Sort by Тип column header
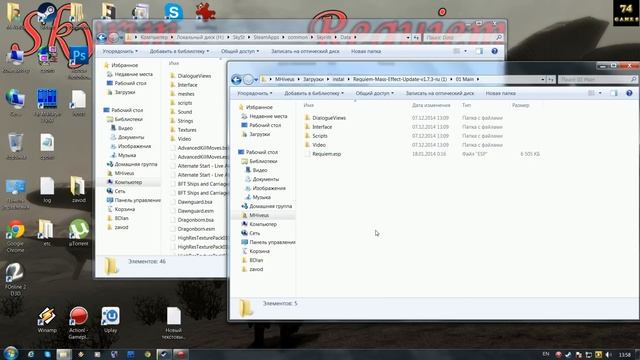 [x=466, y=105]
